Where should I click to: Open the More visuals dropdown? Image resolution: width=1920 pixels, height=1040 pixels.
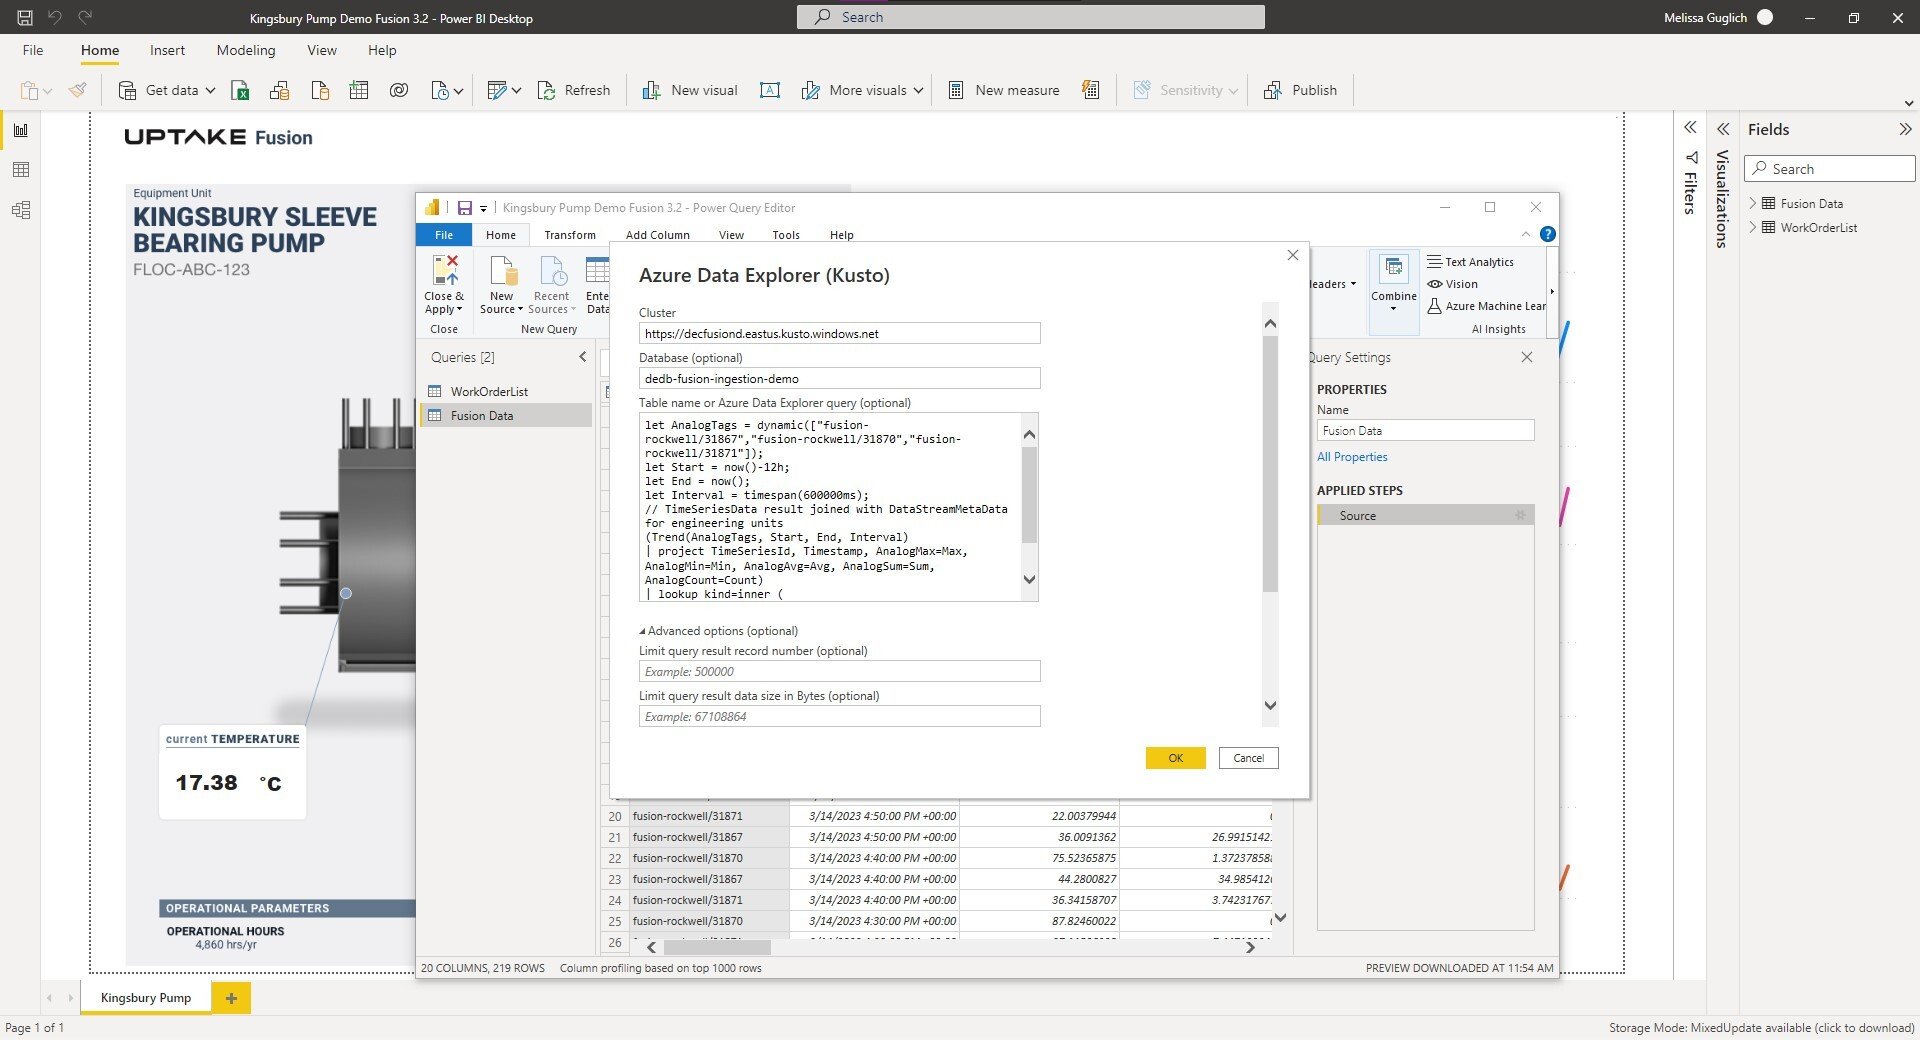click(x=918, y=91)
